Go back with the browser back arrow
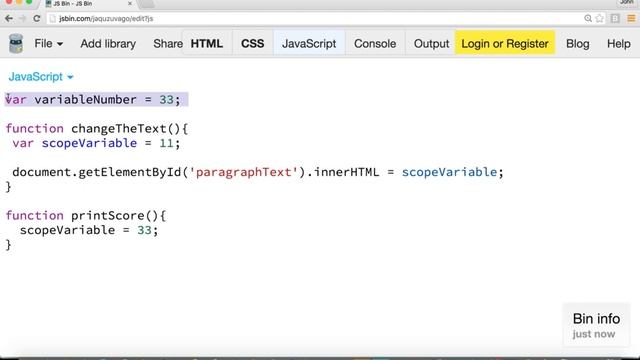The image size is (640, 360). tap(9, 18)
